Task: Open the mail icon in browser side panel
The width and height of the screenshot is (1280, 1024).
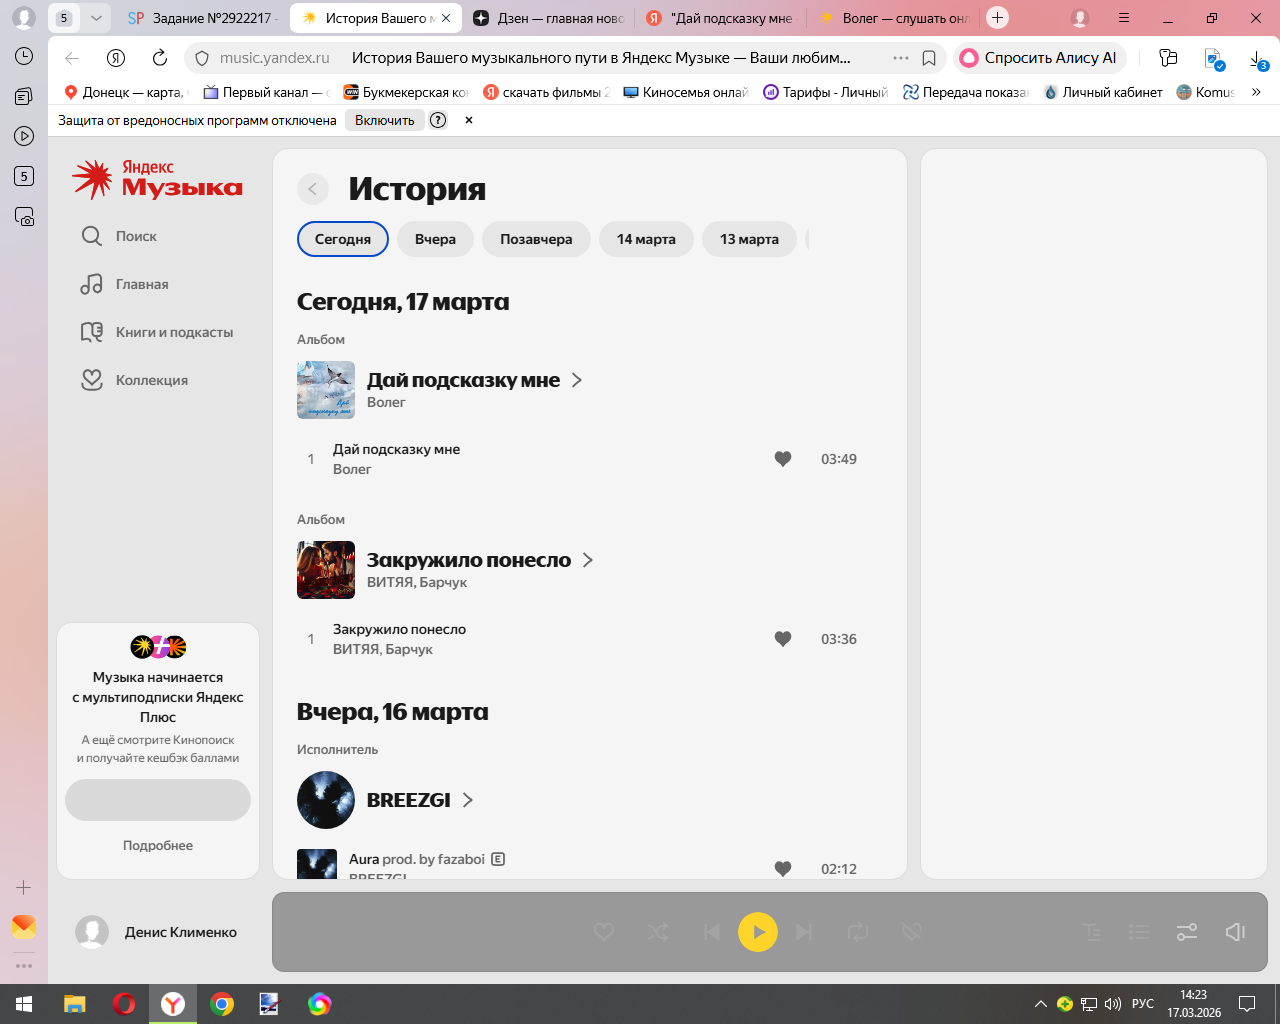Action: (24, 927)
